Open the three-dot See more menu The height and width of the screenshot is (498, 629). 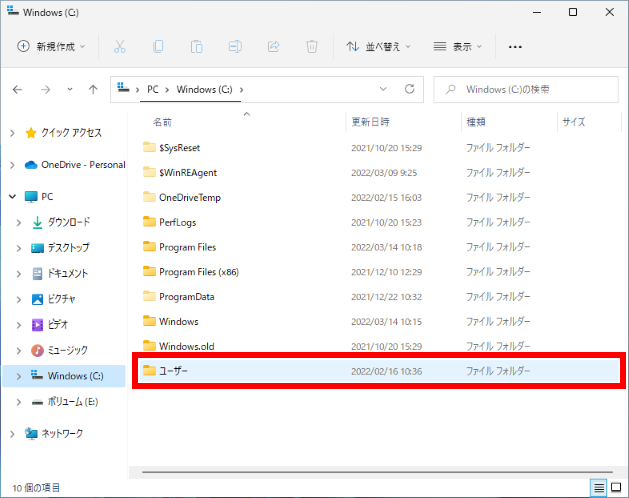click(x=515, y=47)
